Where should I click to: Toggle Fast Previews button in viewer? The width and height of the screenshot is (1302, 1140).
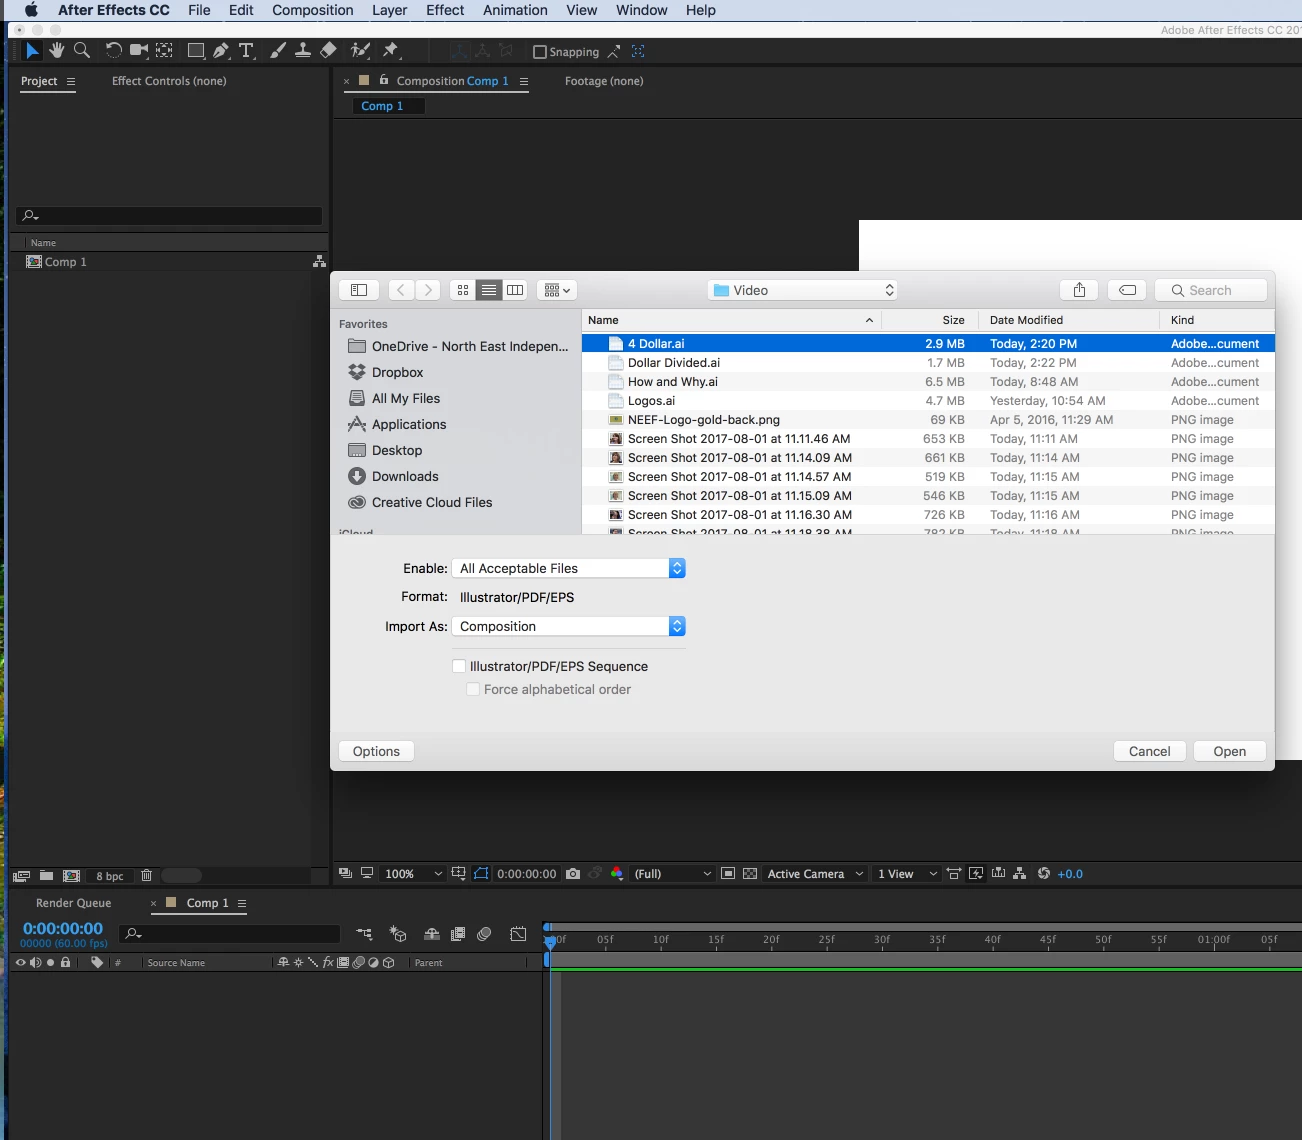pyautogui.click(x=976, y=873)
